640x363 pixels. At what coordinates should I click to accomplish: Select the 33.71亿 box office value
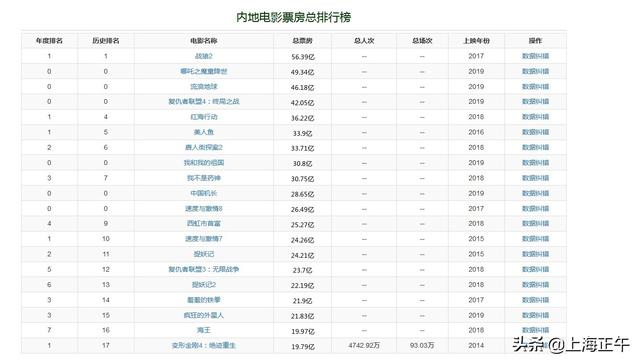pyautogui.click(x=302, y=148)
